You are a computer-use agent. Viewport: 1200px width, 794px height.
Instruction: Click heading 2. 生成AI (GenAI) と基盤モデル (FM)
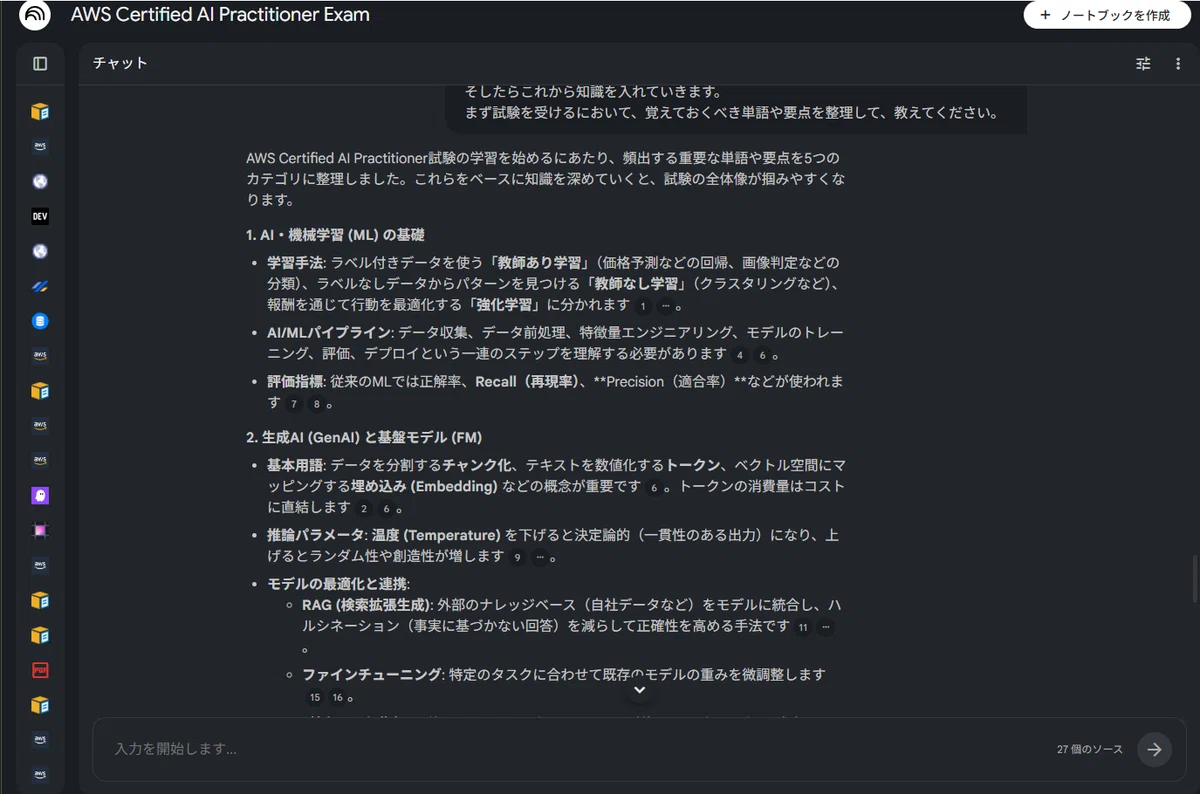(x=364, y=437)
